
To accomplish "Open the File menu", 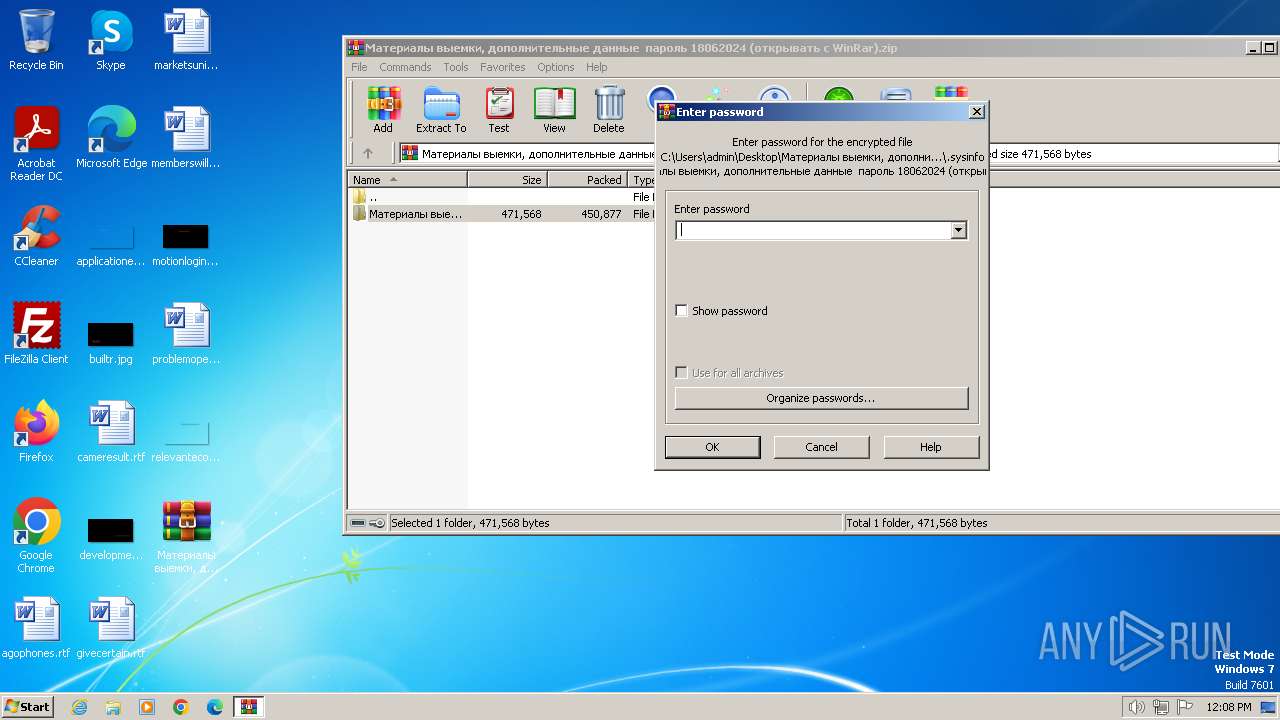I will [359, 67].
